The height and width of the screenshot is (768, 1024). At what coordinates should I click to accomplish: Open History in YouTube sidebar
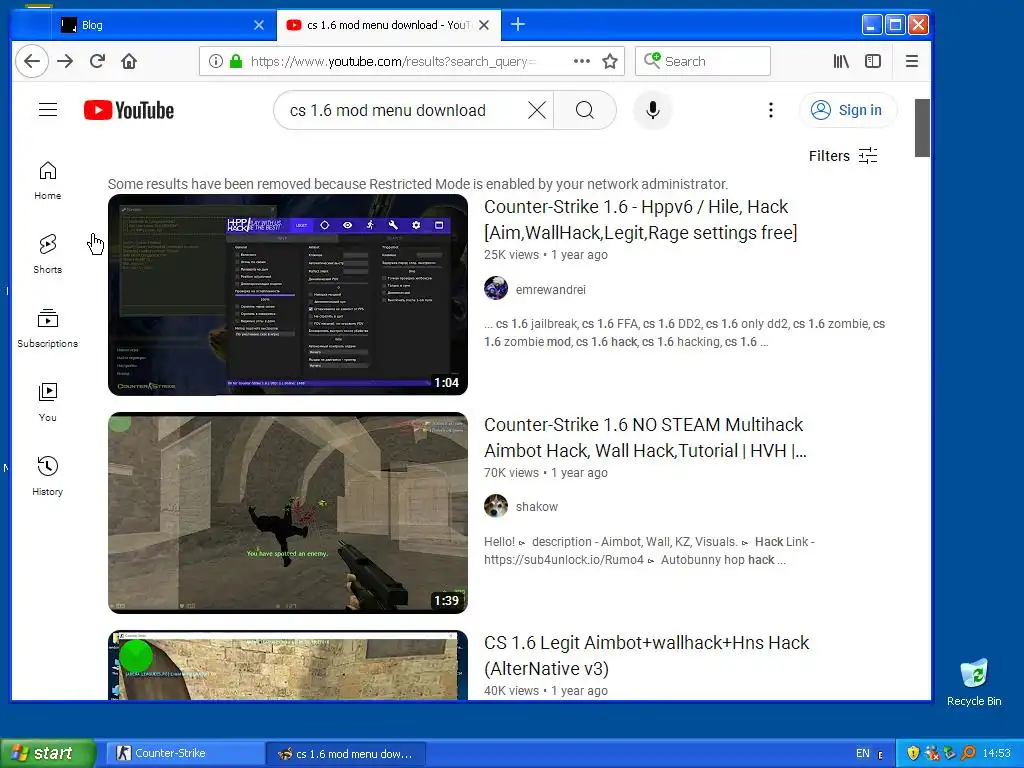(x=48, y=476)
